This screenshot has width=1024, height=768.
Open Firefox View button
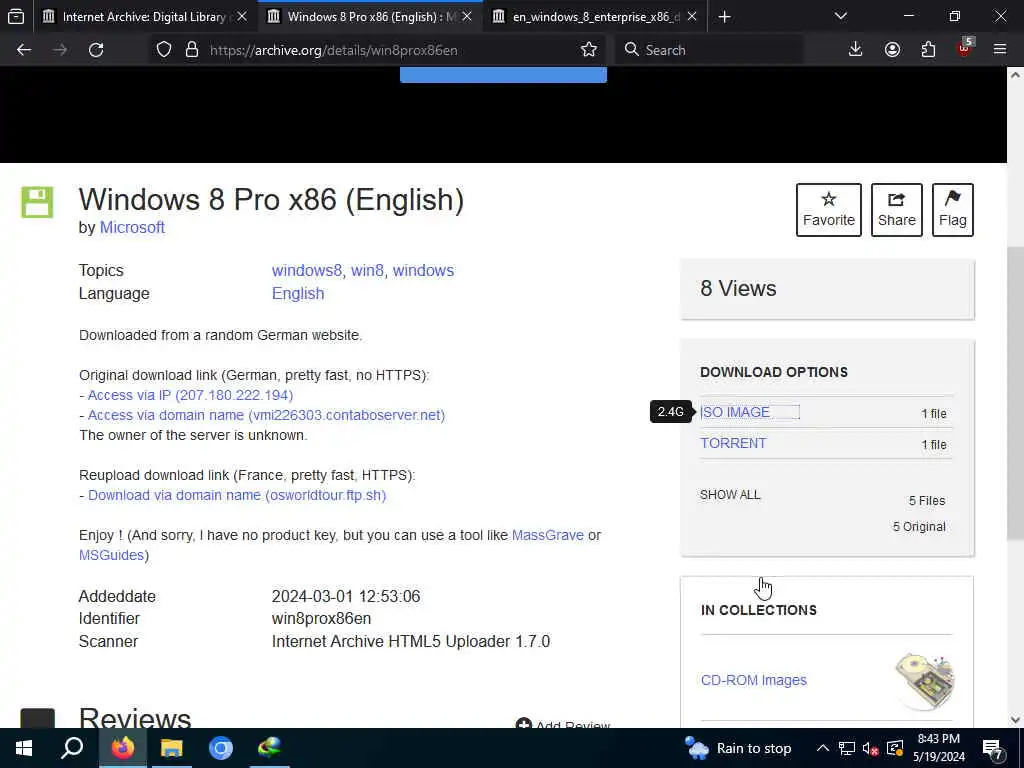click(x=16, y=16)
